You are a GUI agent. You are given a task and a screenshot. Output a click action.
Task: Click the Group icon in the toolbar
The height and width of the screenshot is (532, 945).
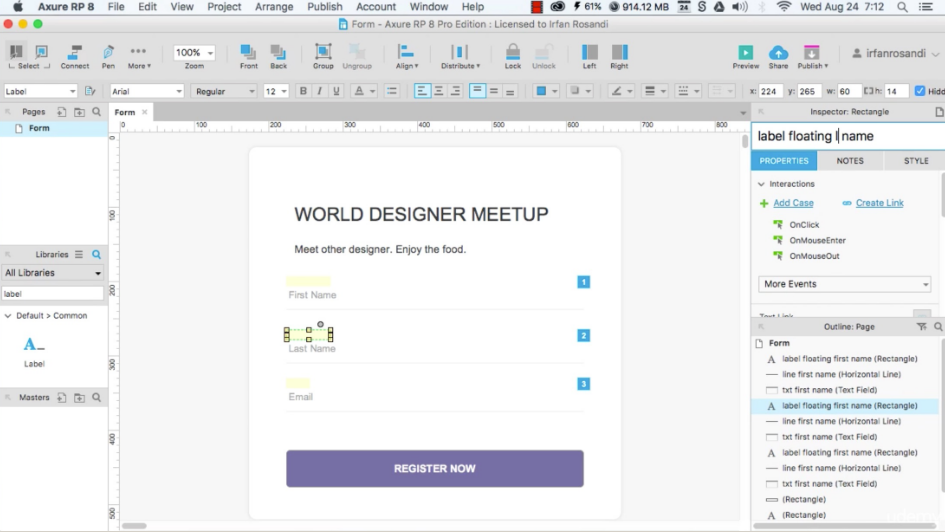coord(323,53)
